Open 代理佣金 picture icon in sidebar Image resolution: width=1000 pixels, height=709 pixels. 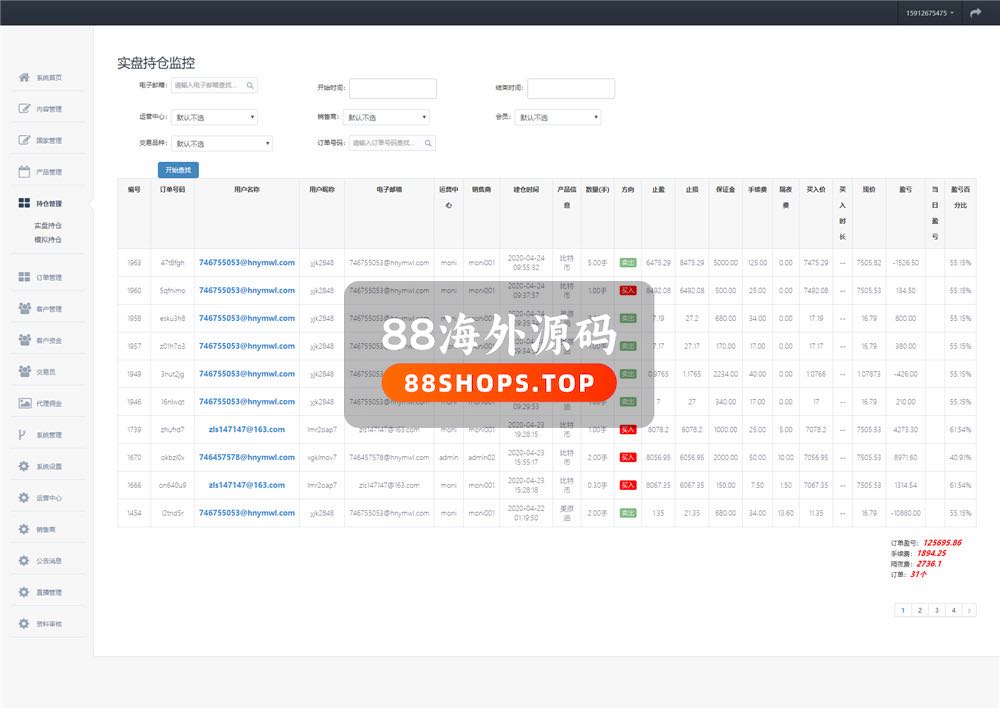click(24, 403)
